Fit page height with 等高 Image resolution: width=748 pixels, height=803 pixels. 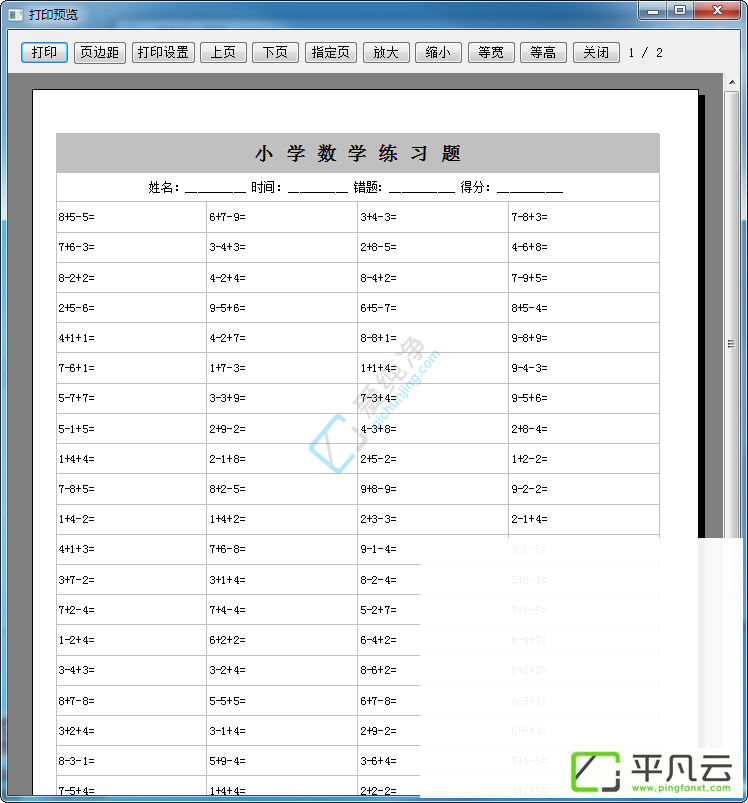543,52
